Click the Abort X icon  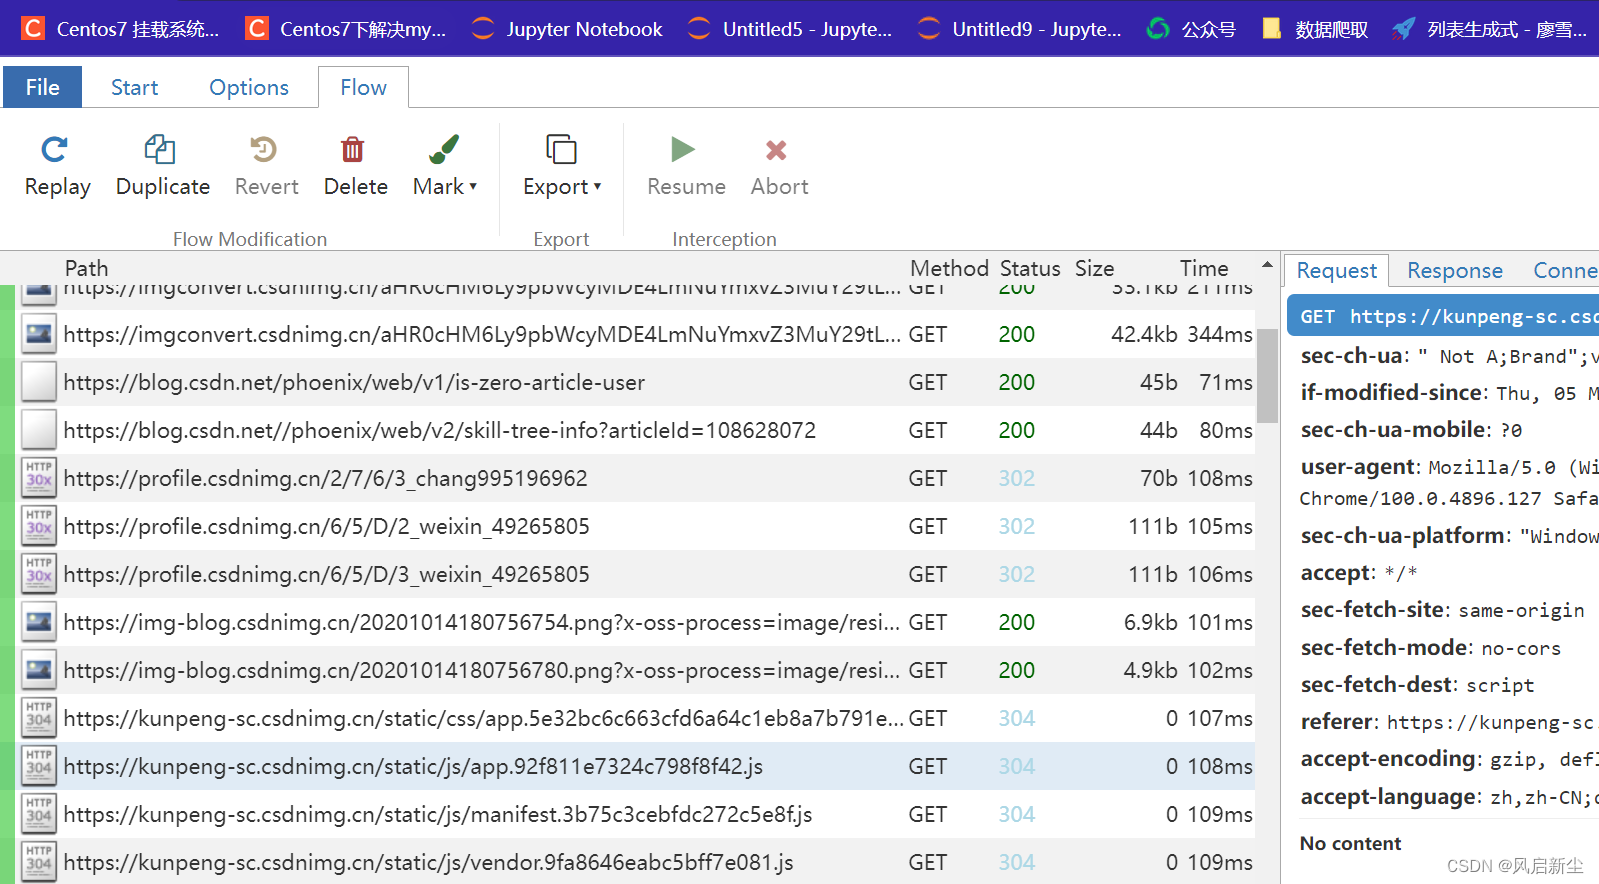tap(776, 150)
